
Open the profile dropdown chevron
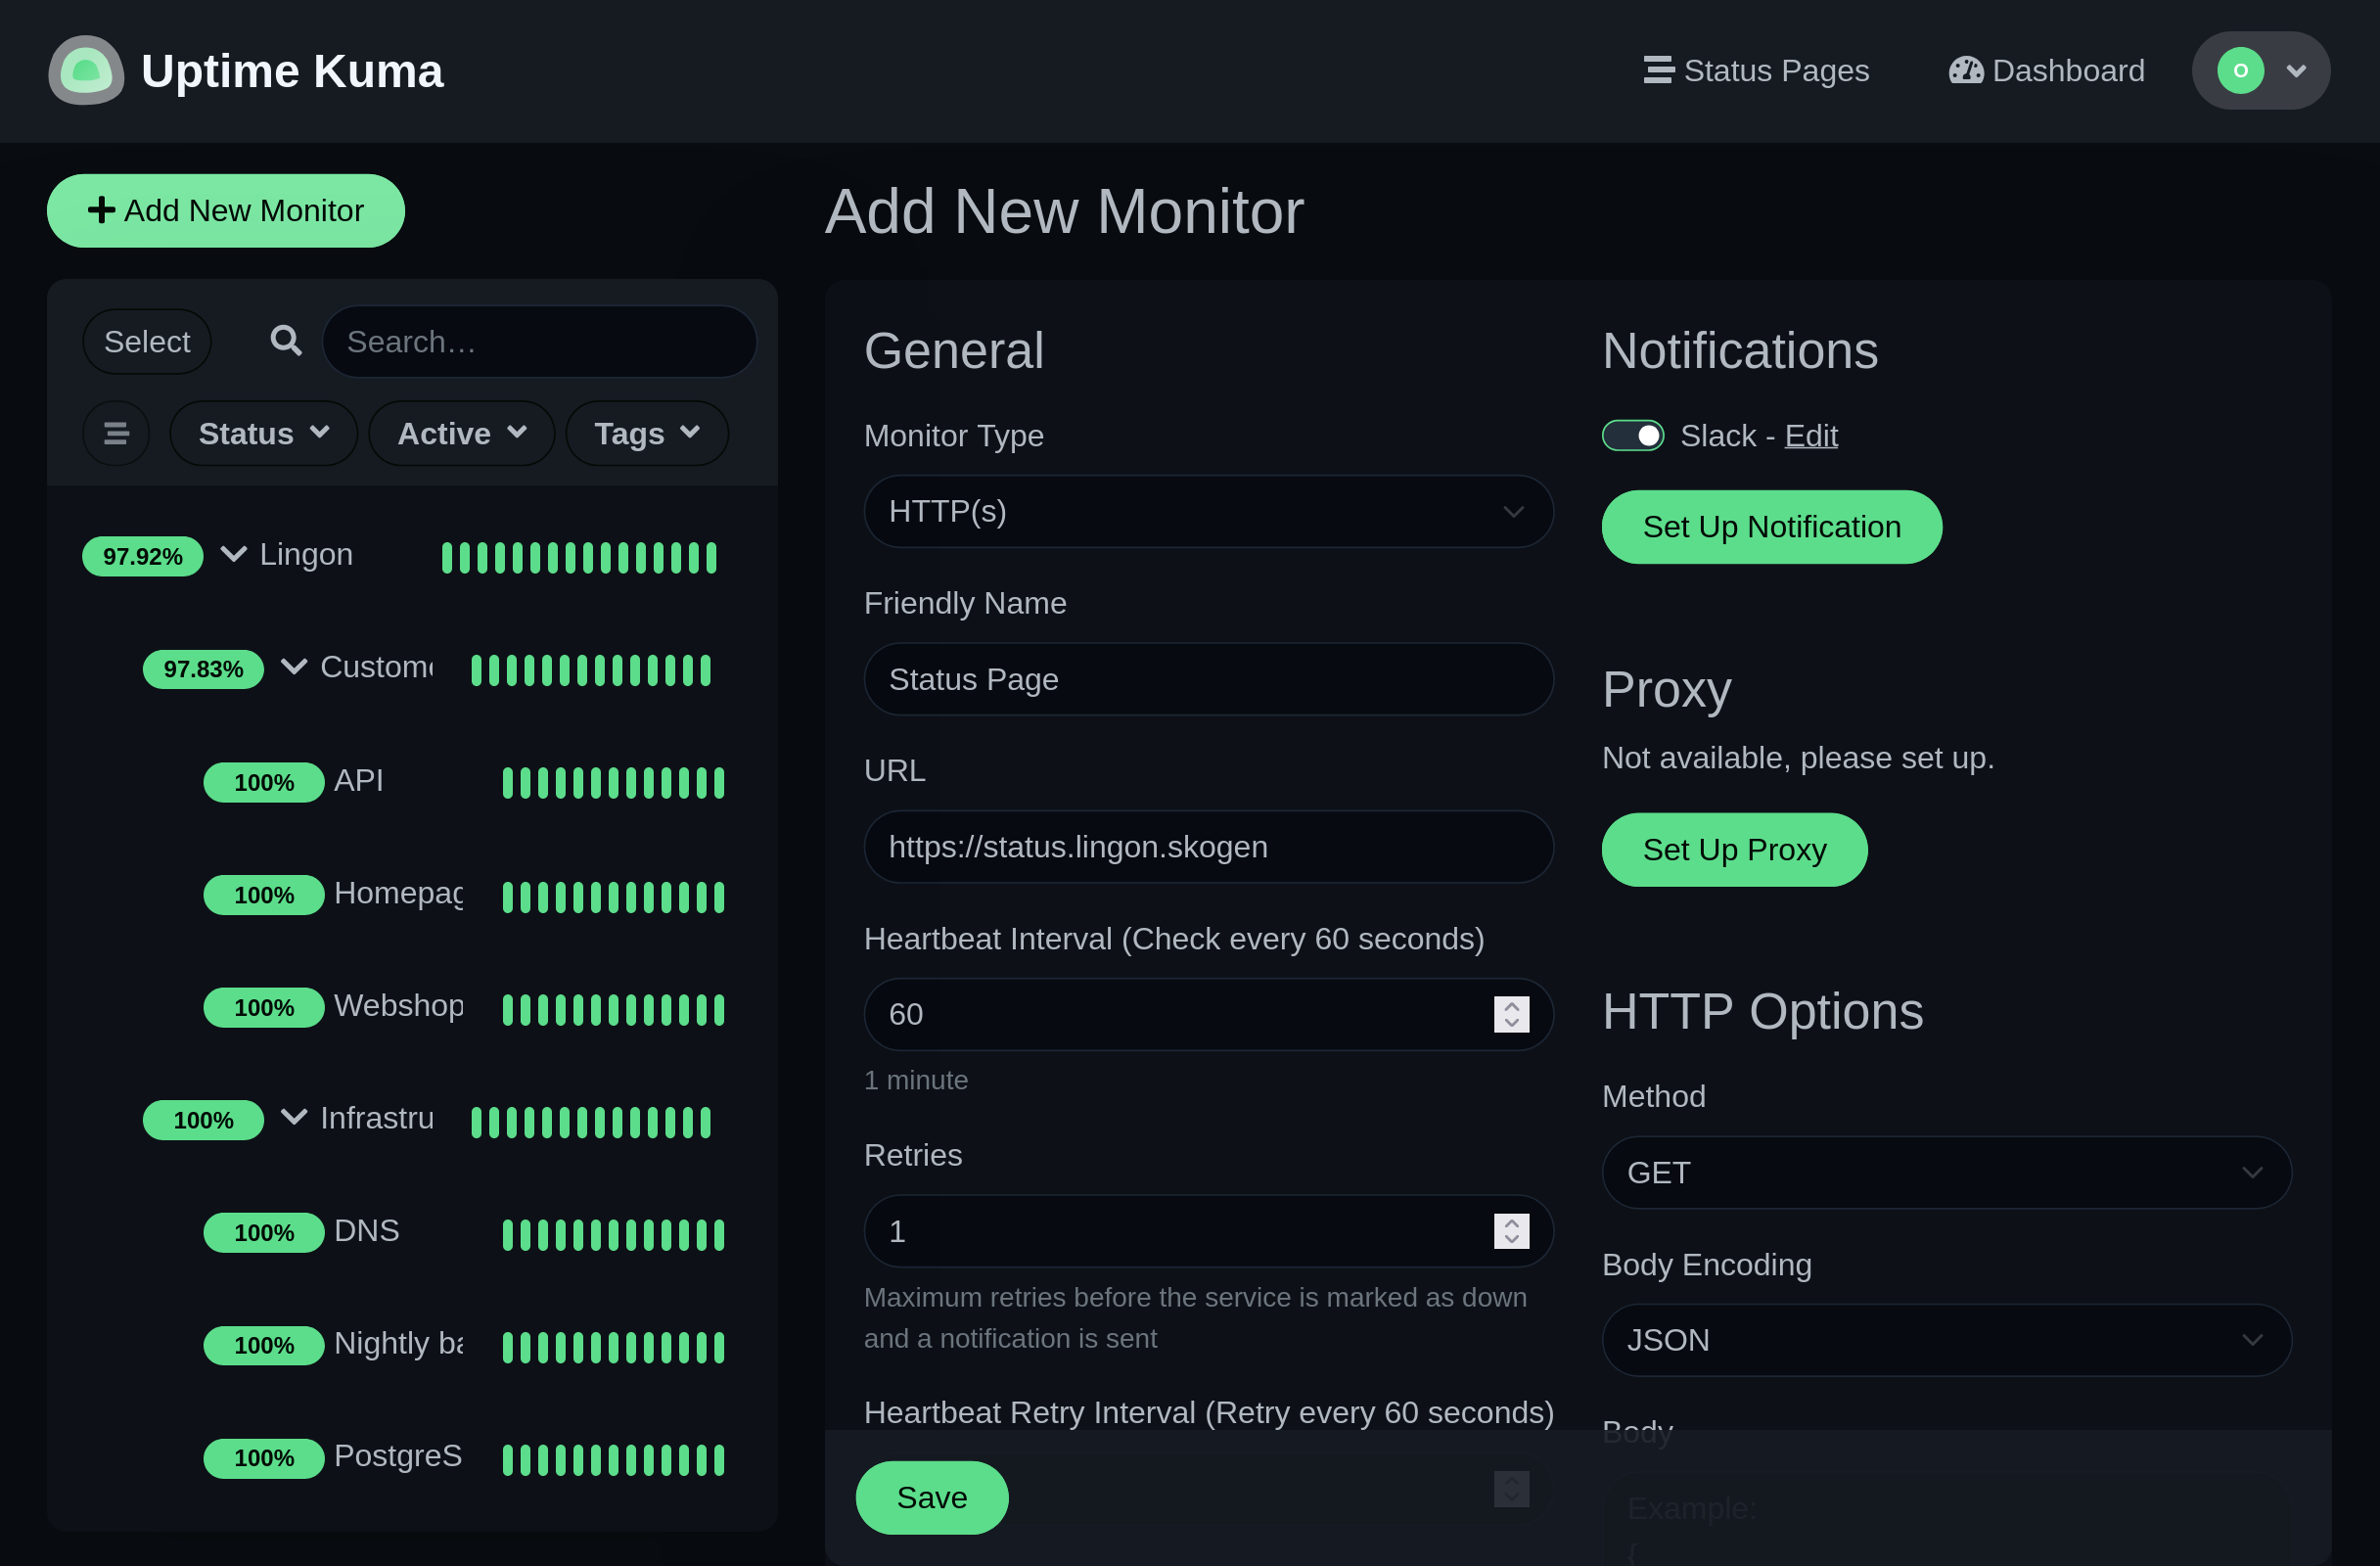point(2296,71)
